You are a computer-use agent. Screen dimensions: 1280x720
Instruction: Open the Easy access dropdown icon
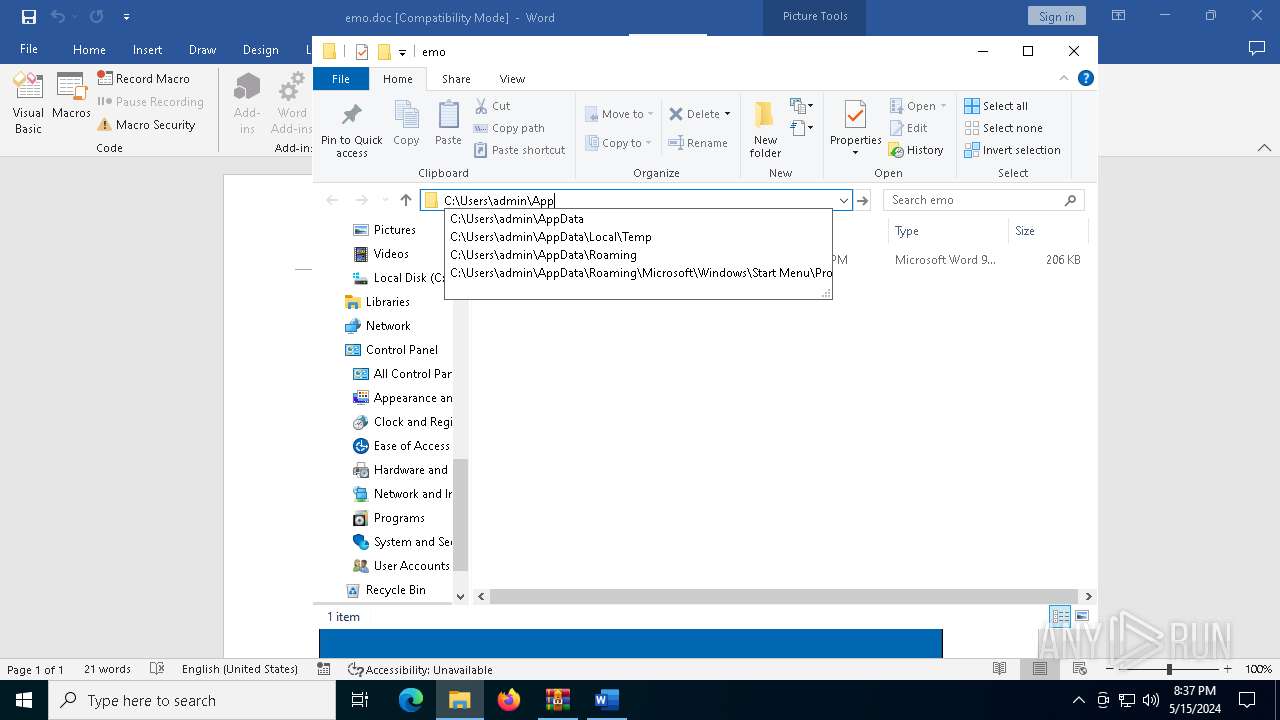coord(801,128)
